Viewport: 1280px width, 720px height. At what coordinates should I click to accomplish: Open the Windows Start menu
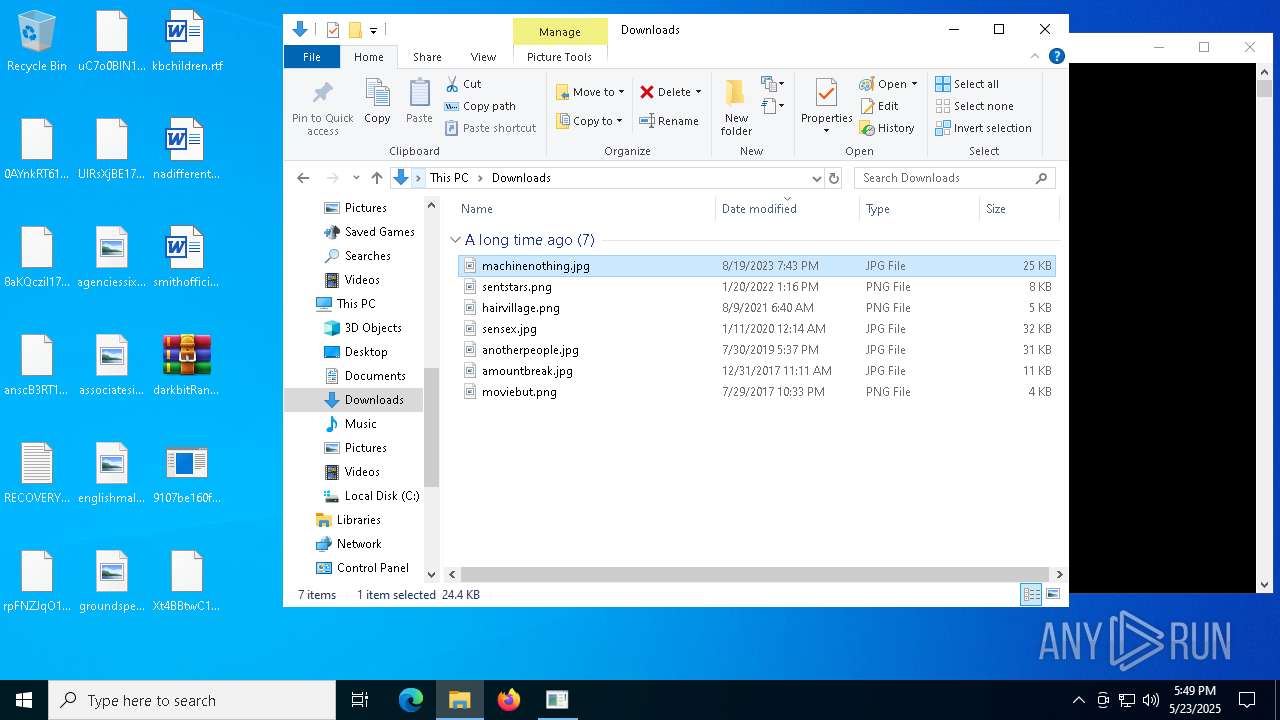(x=24, y=700)
